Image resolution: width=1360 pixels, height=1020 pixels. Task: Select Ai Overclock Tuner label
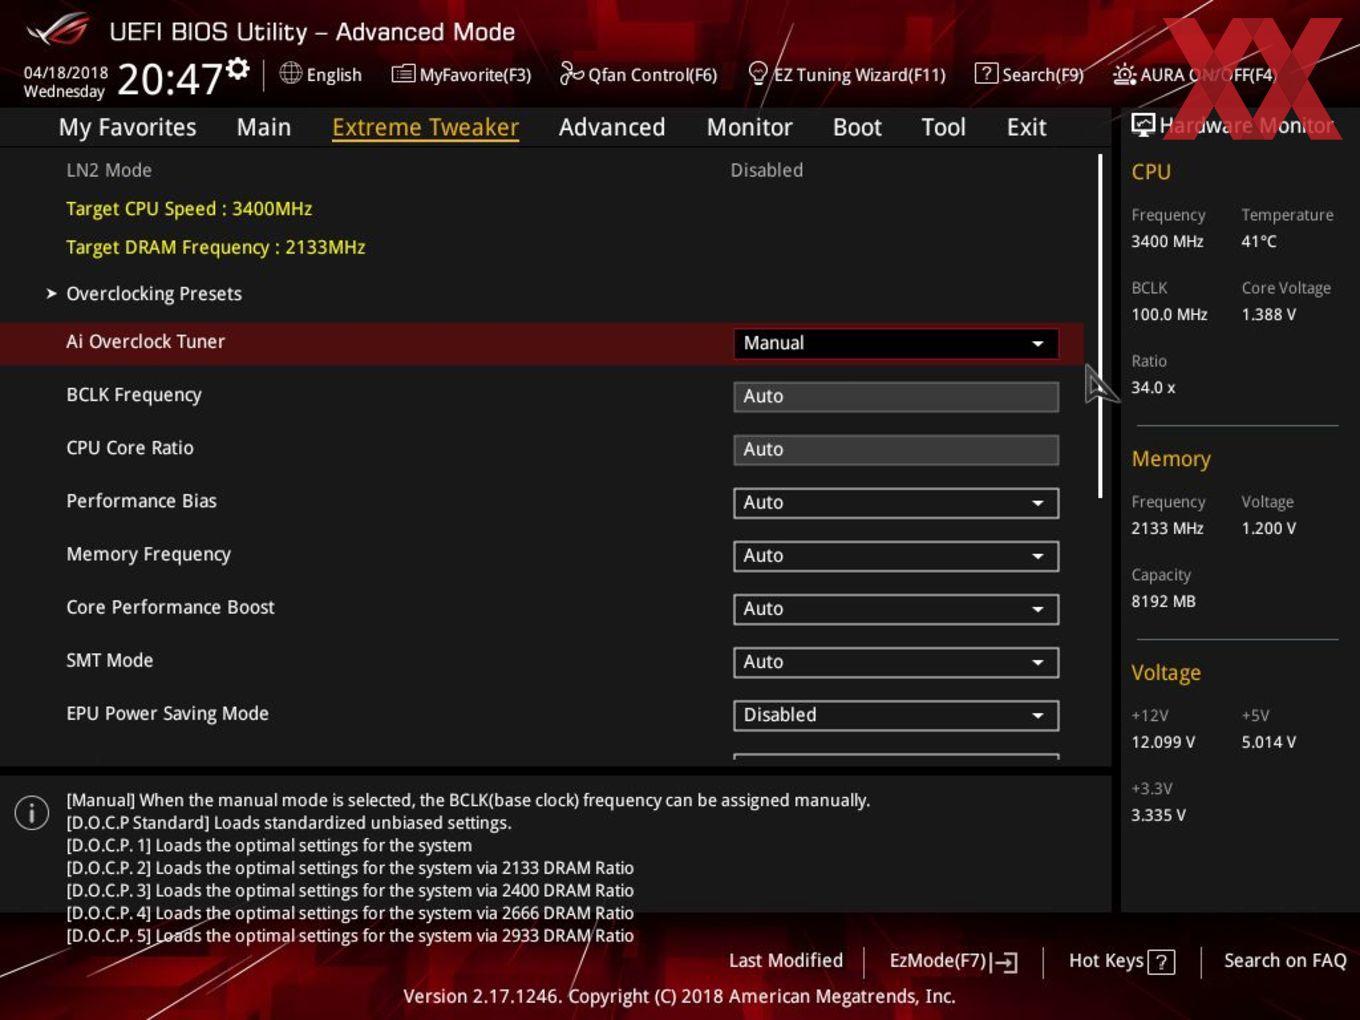pos(146,341)
